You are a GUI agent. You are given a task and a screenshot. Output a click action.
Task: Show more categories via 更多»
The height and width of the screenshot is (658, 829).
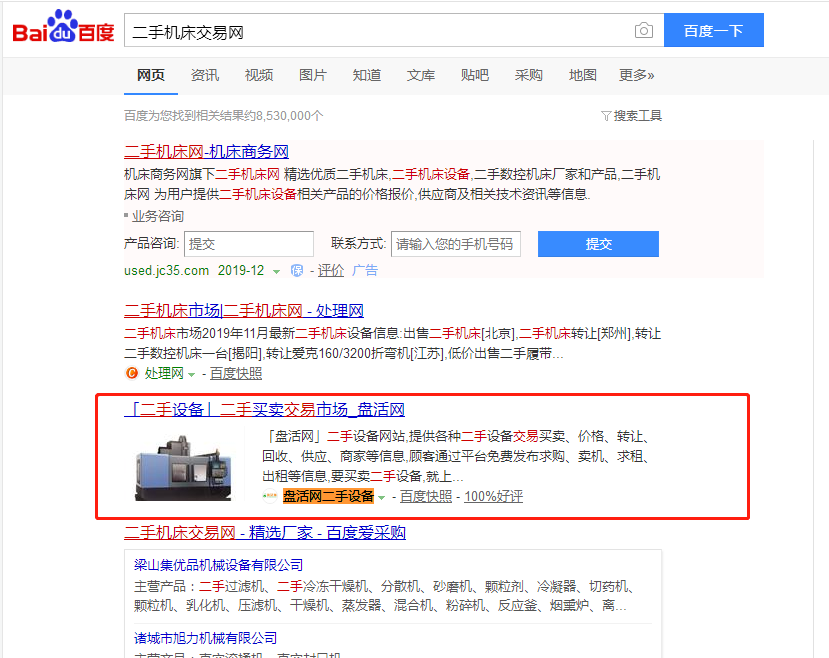[637, 75]
